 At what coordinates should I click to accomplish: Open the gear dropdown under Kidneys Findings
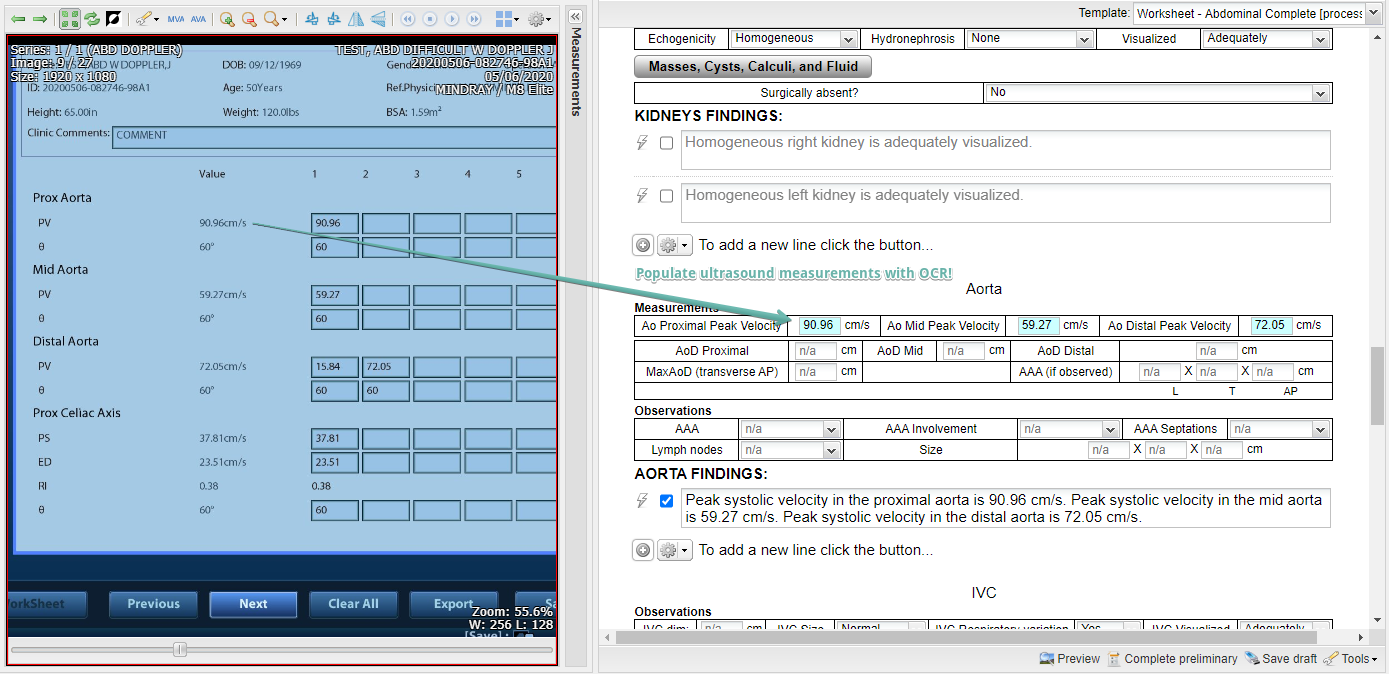pos(674,245)
